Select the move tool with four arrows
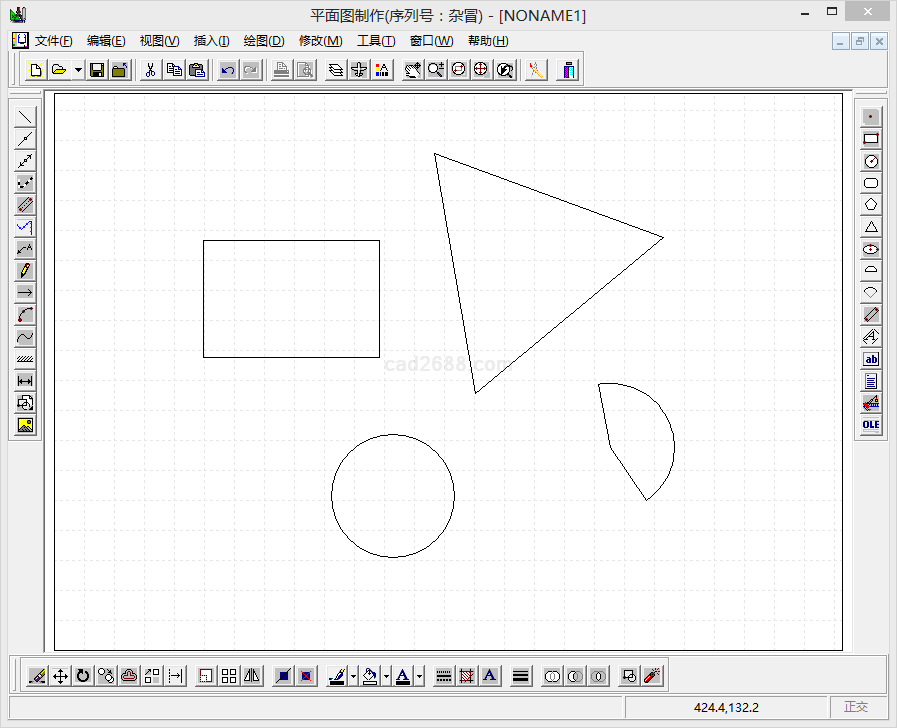Viewport: 897px width, 728px height. (x=60, y=676)
